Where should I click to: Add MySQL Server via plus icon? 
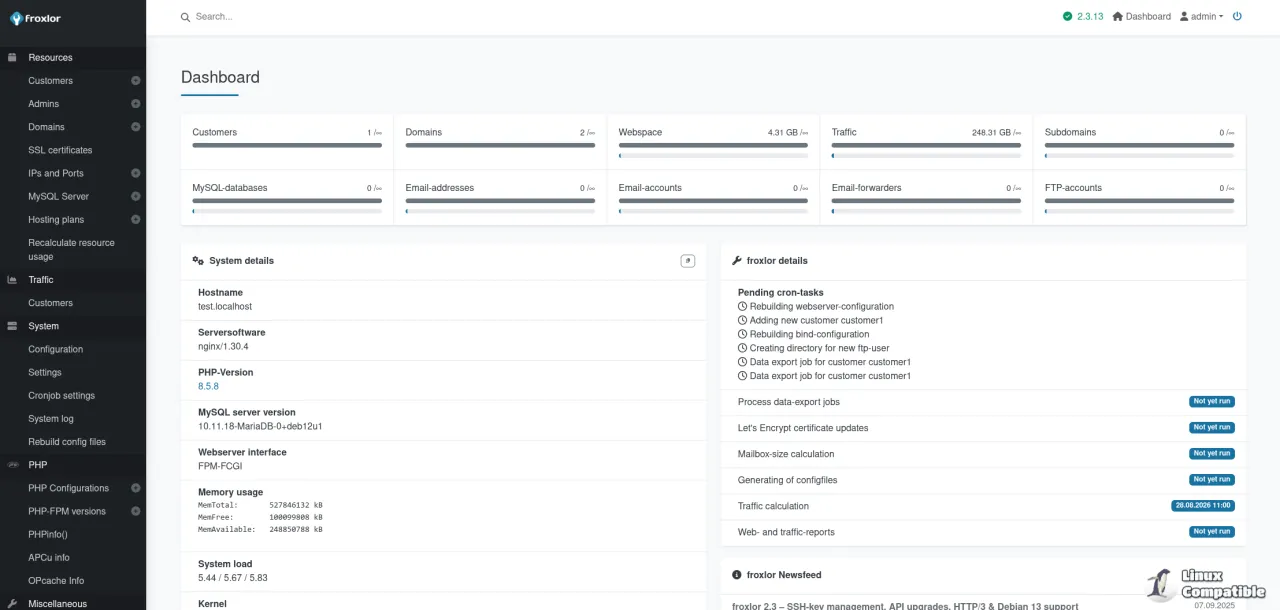[136, 196]
